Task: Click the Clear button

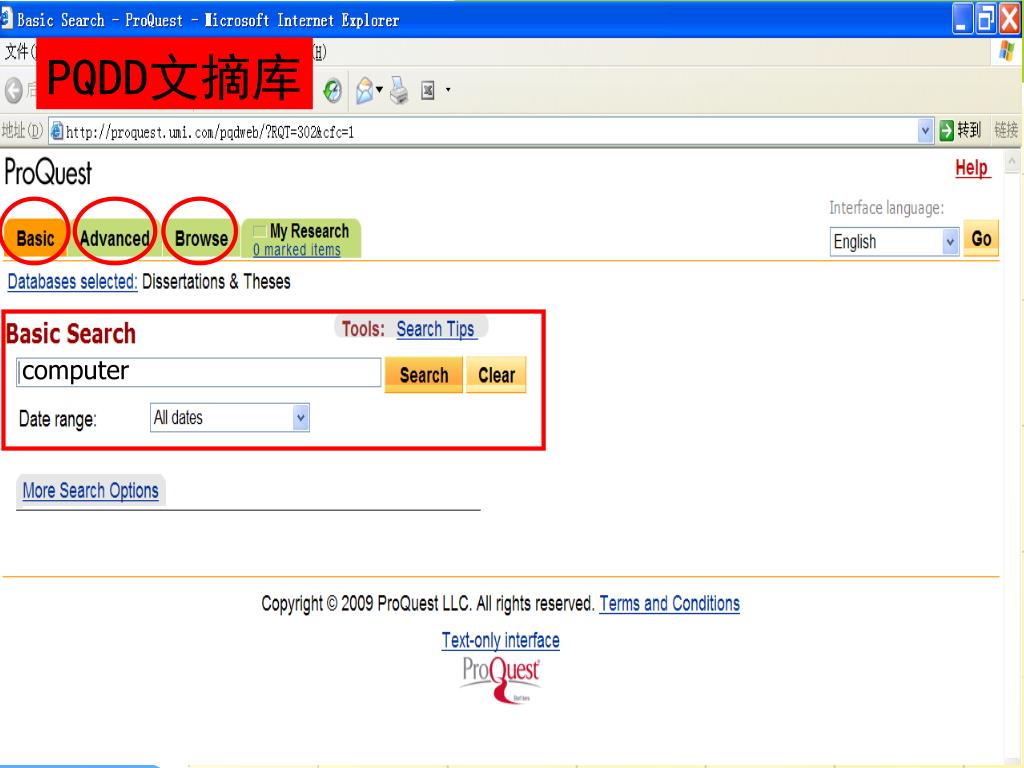Action: coord(496,375)
